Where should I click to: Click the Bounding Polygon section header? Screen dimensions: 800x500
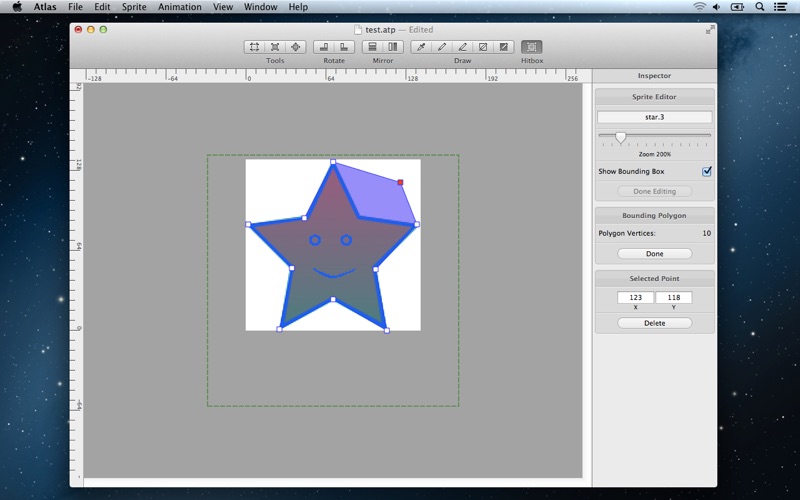pyautogui.click(x=655, y=215)
